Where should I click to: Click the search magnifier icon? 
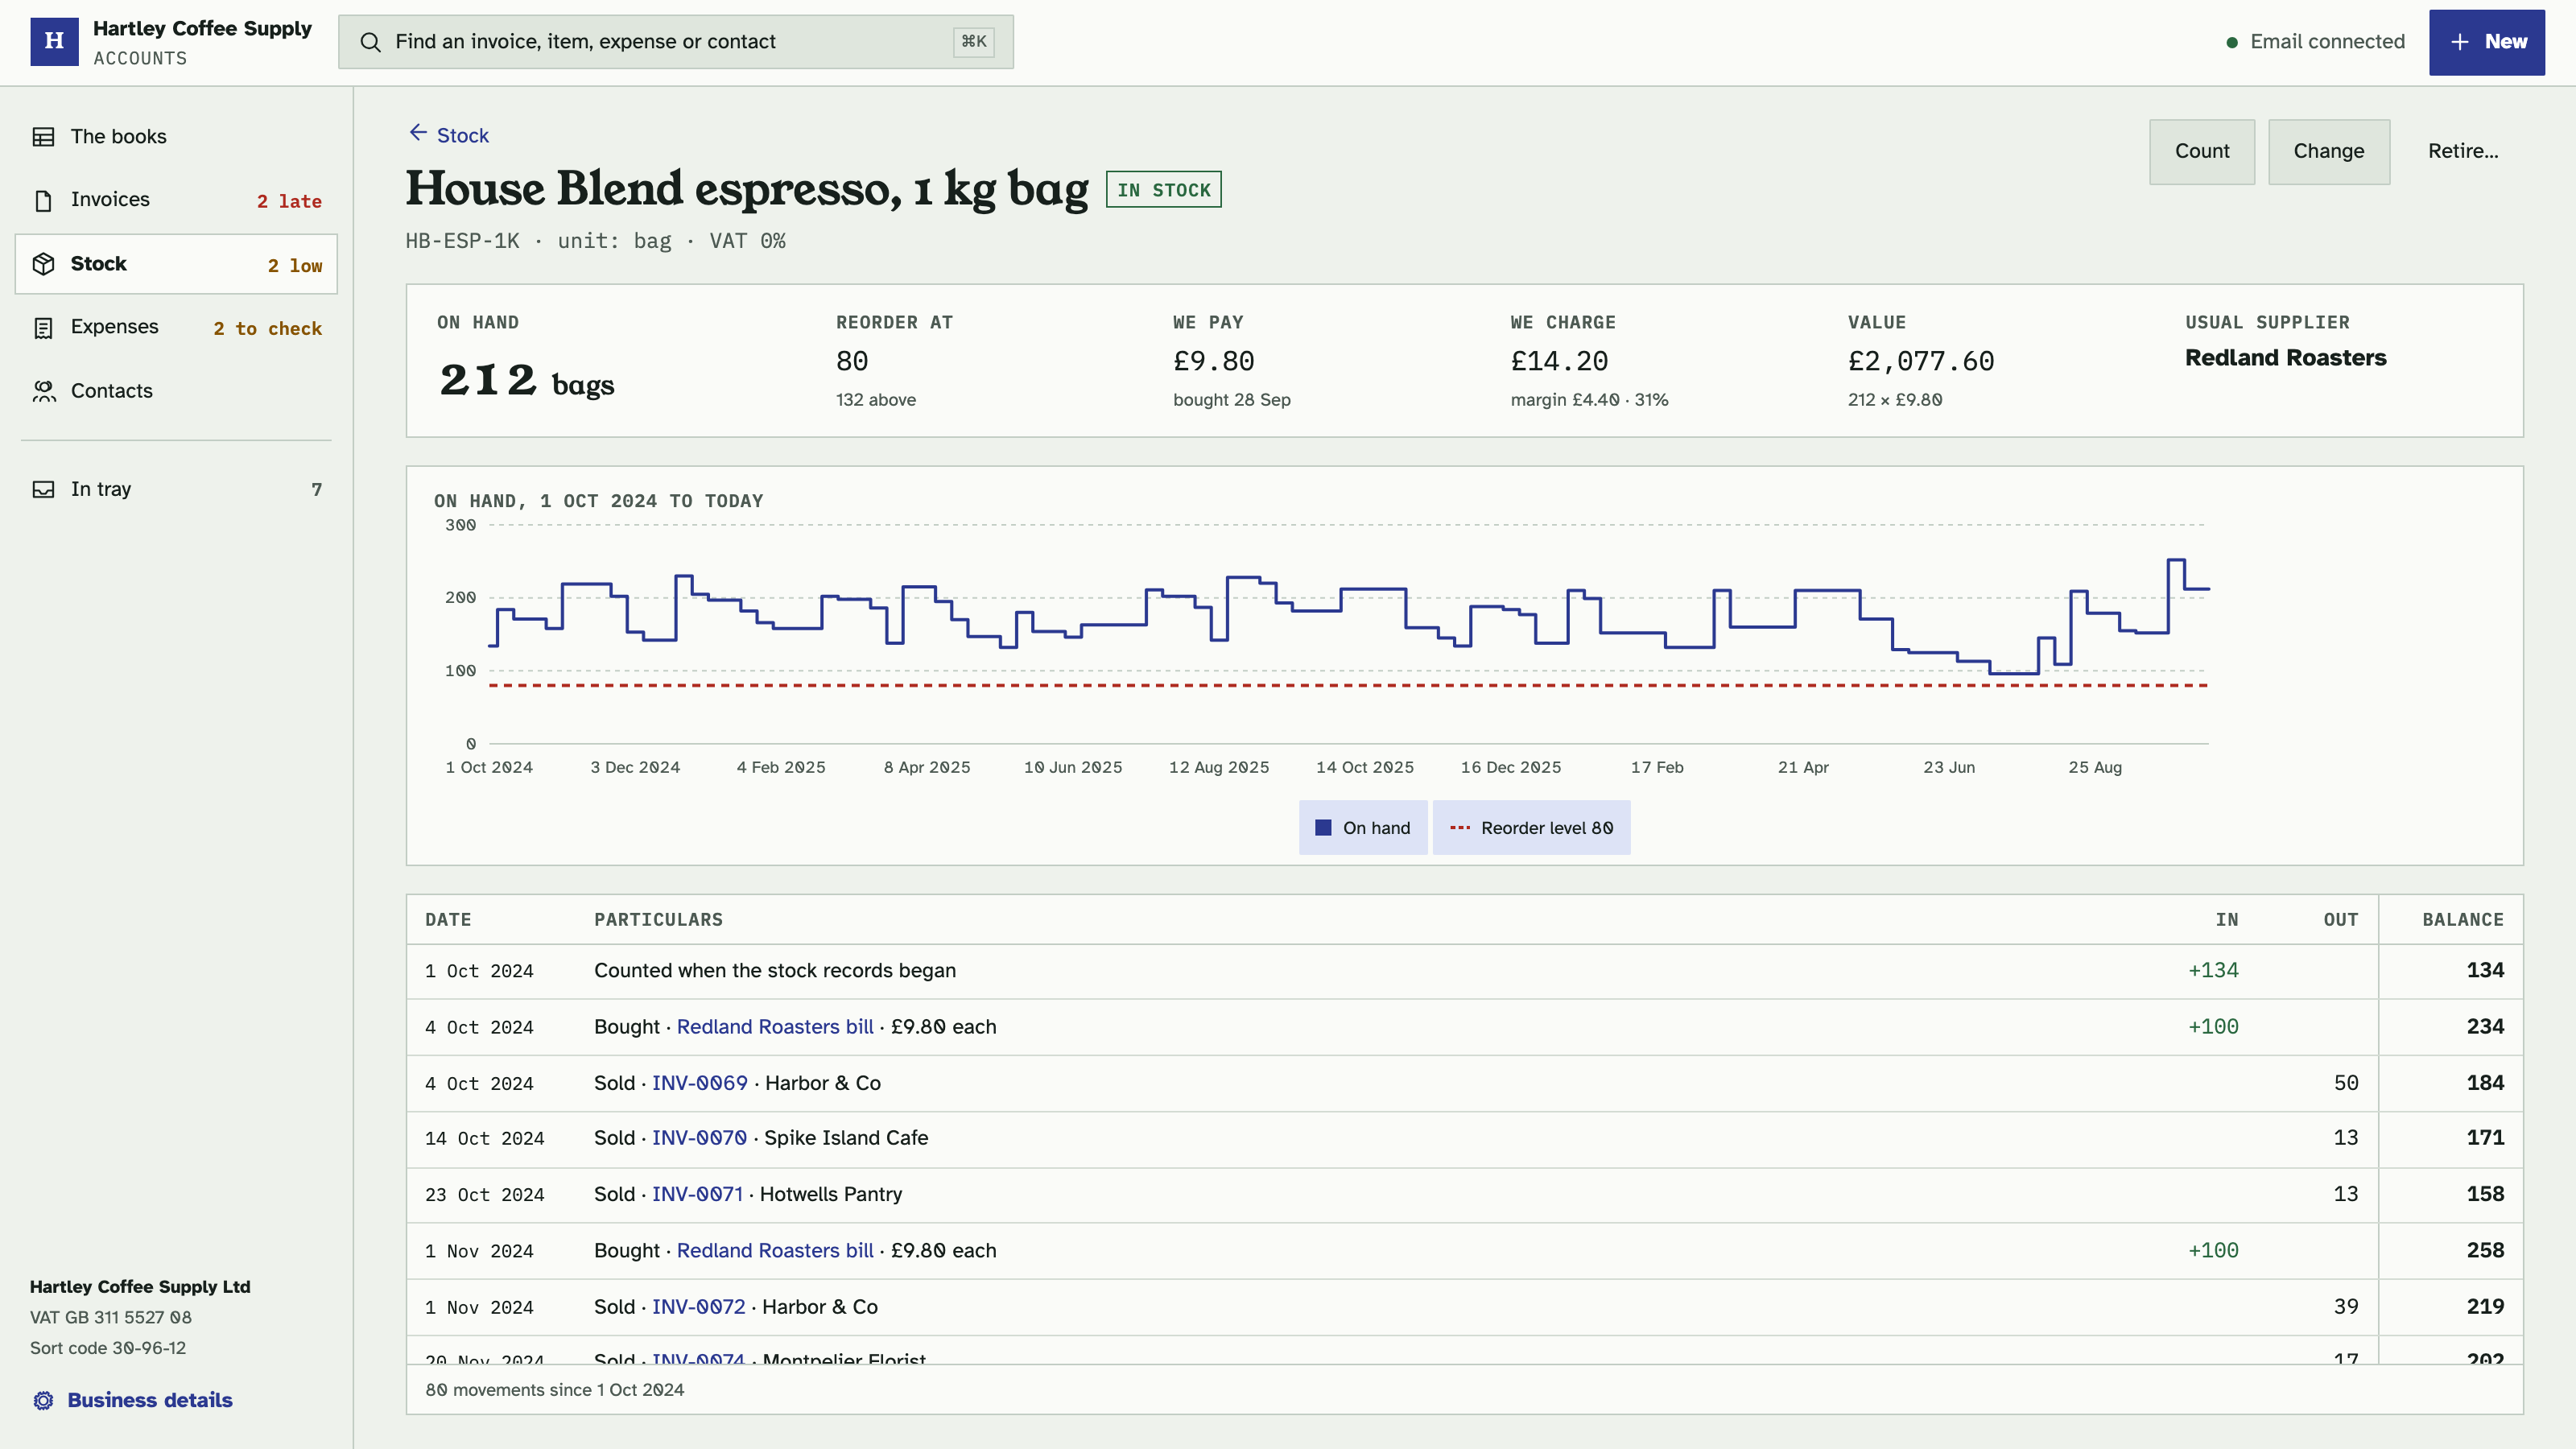pyautogui.click(x=370, y=42)
